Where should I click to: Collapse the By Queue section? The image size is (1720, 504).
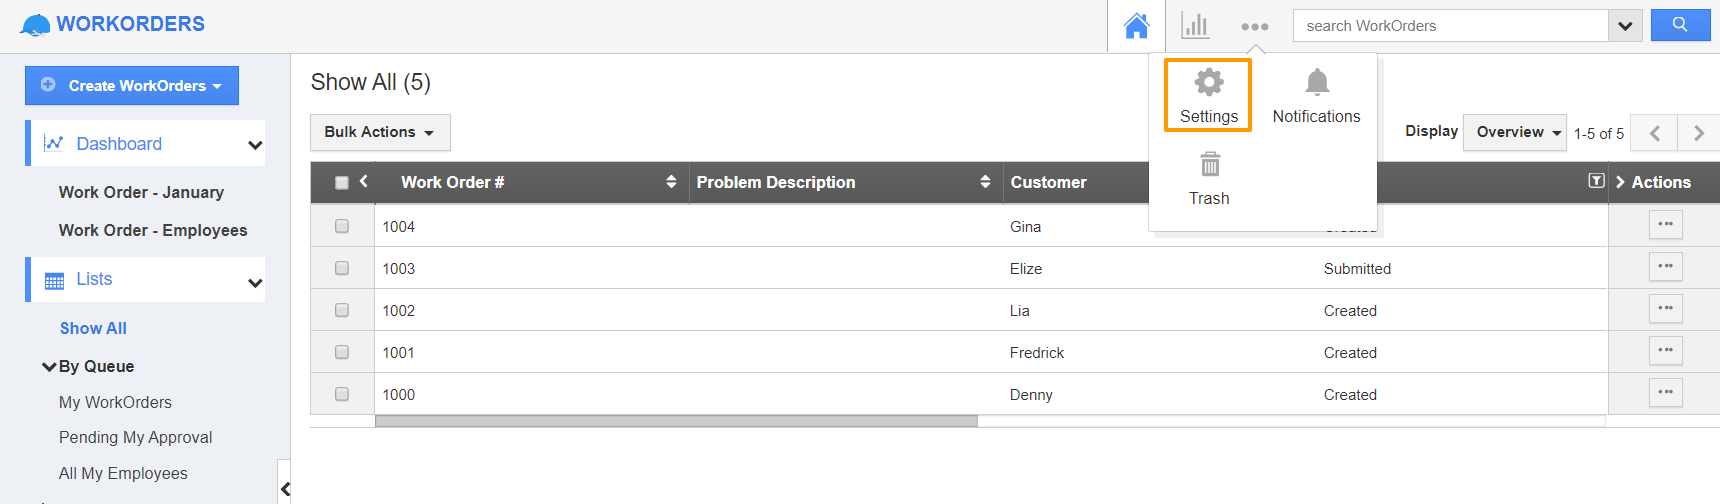tap(49, 367)
